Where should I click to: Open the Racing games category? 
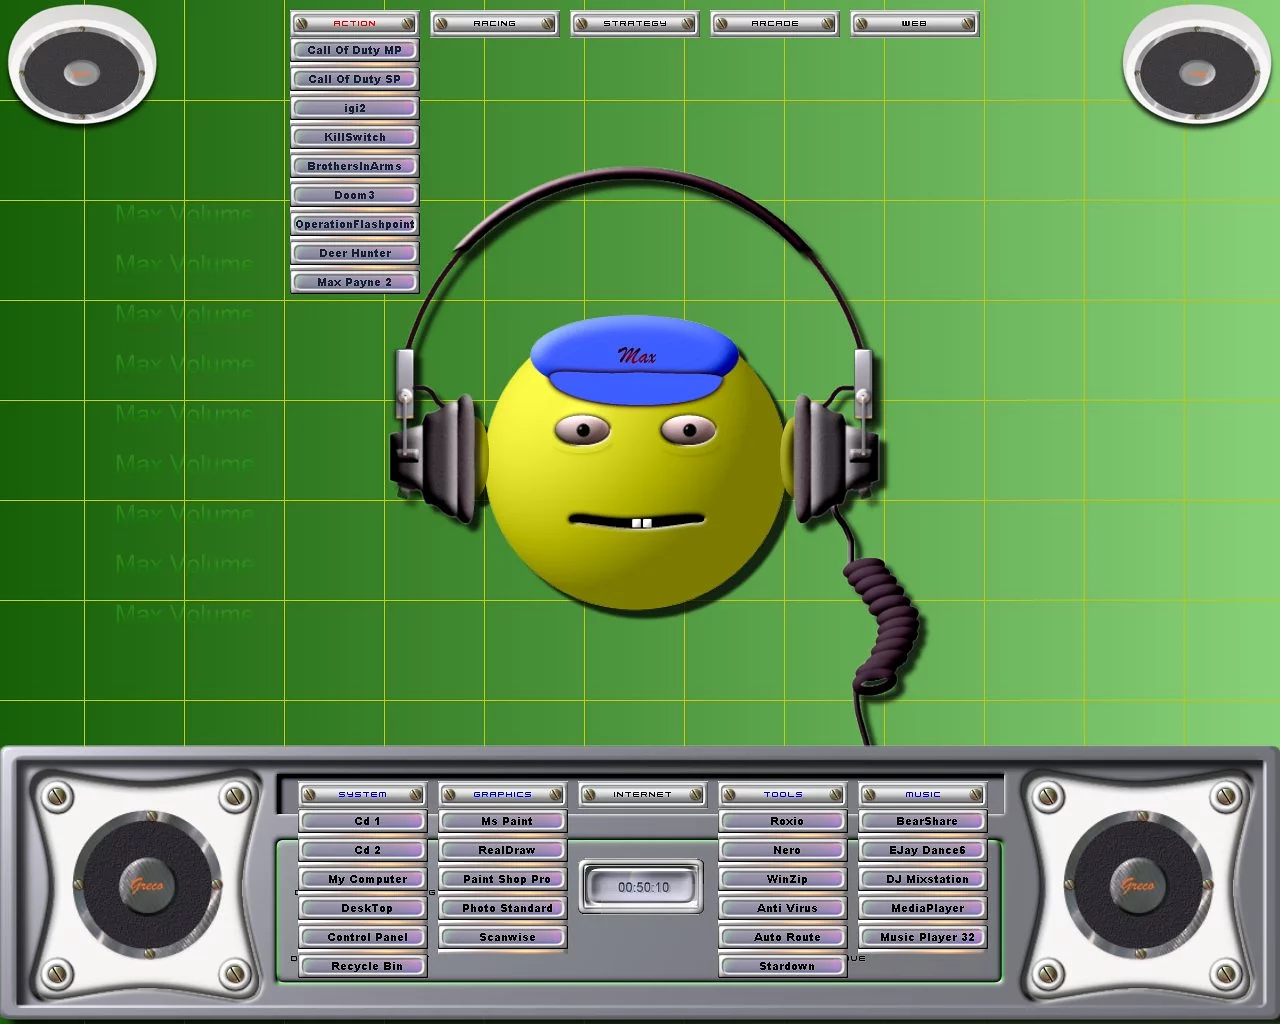495,23
